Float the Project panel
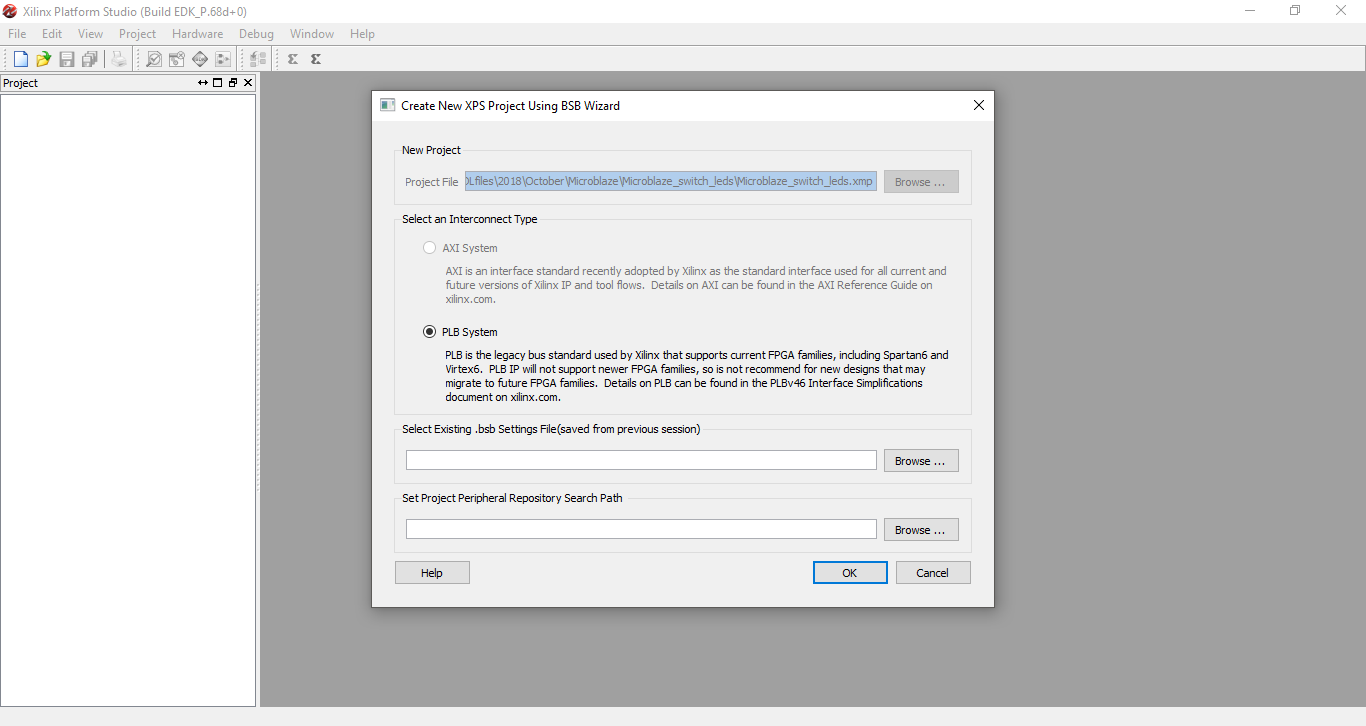Screen dimensions: 1366x726 pos(233,83)
